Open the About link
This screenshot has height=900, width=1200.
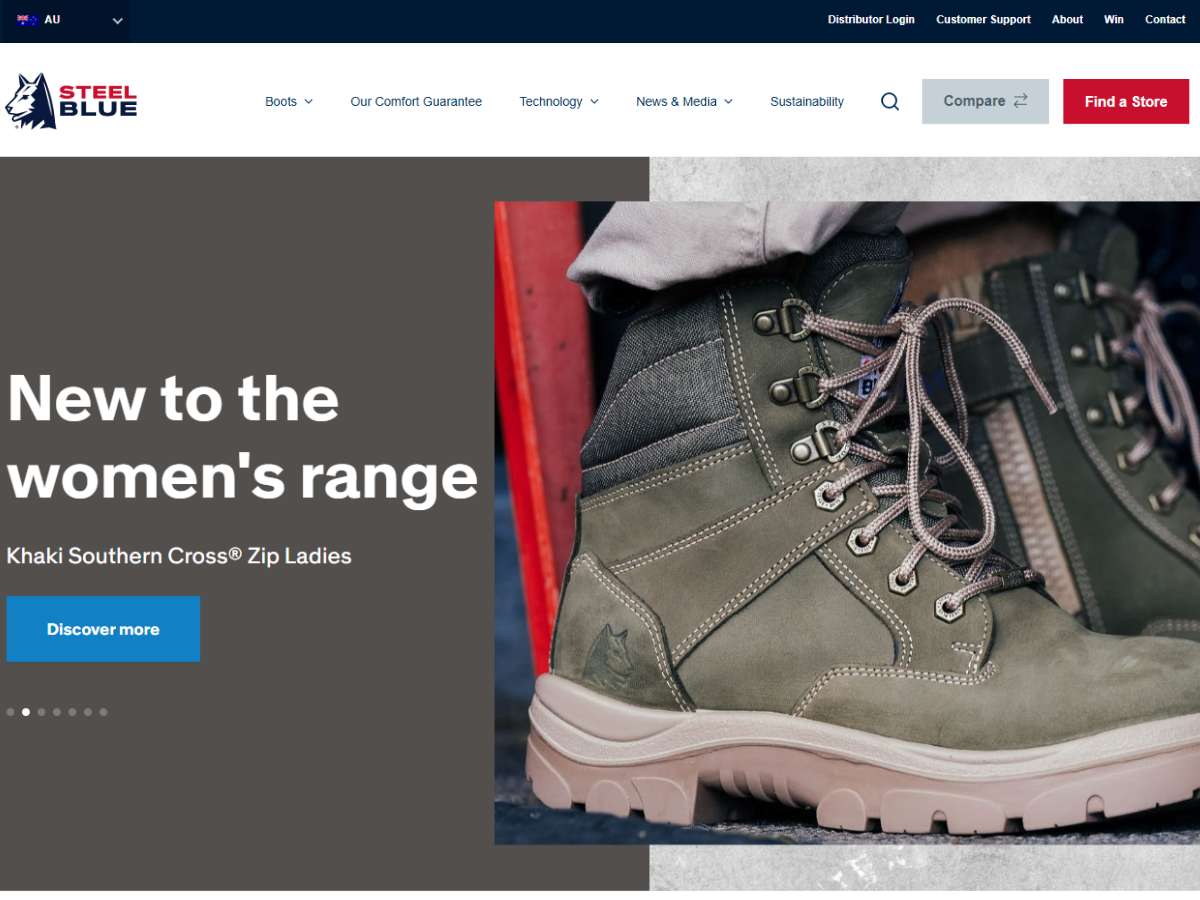coord(1067,19)
